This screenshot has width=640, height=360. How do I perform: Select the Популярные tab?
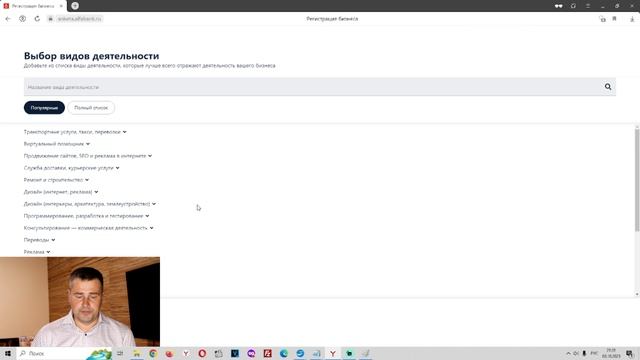(44, 108)
